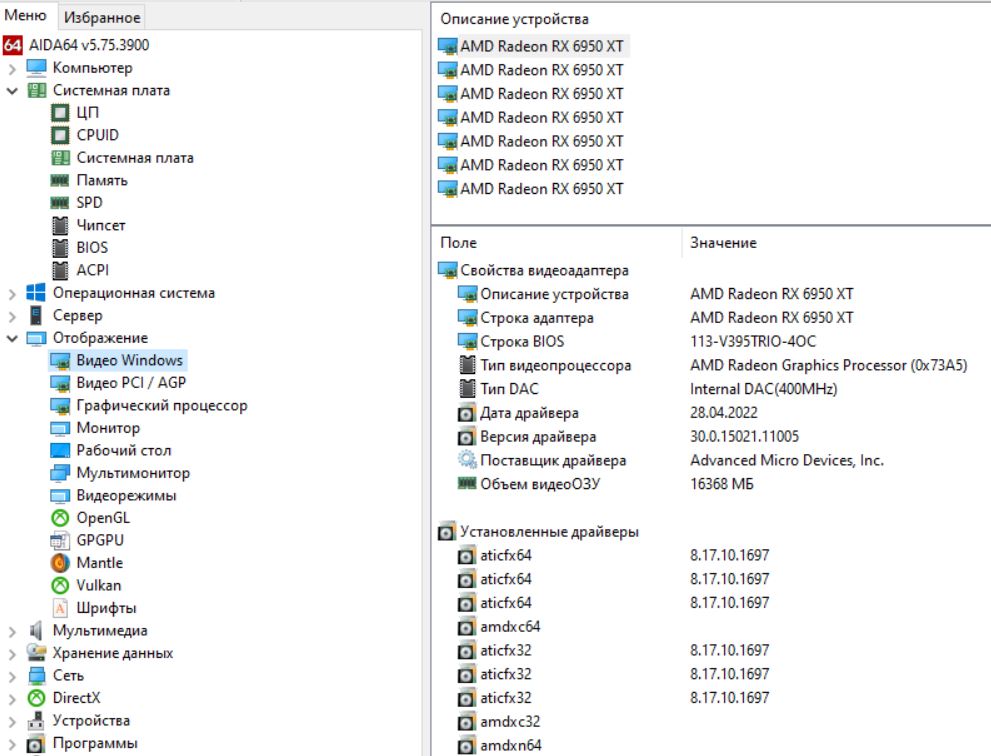The width and height of the screenshot is (991, 756).
Task: Click the AIDA64 red logo icon
Action: click(13, 45)
